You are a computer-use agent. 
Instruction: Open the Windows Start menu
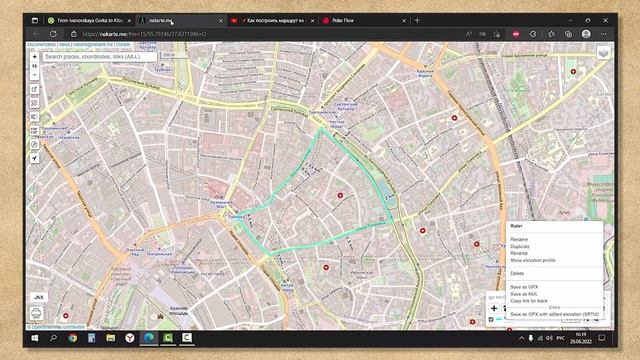coord(35,338)
